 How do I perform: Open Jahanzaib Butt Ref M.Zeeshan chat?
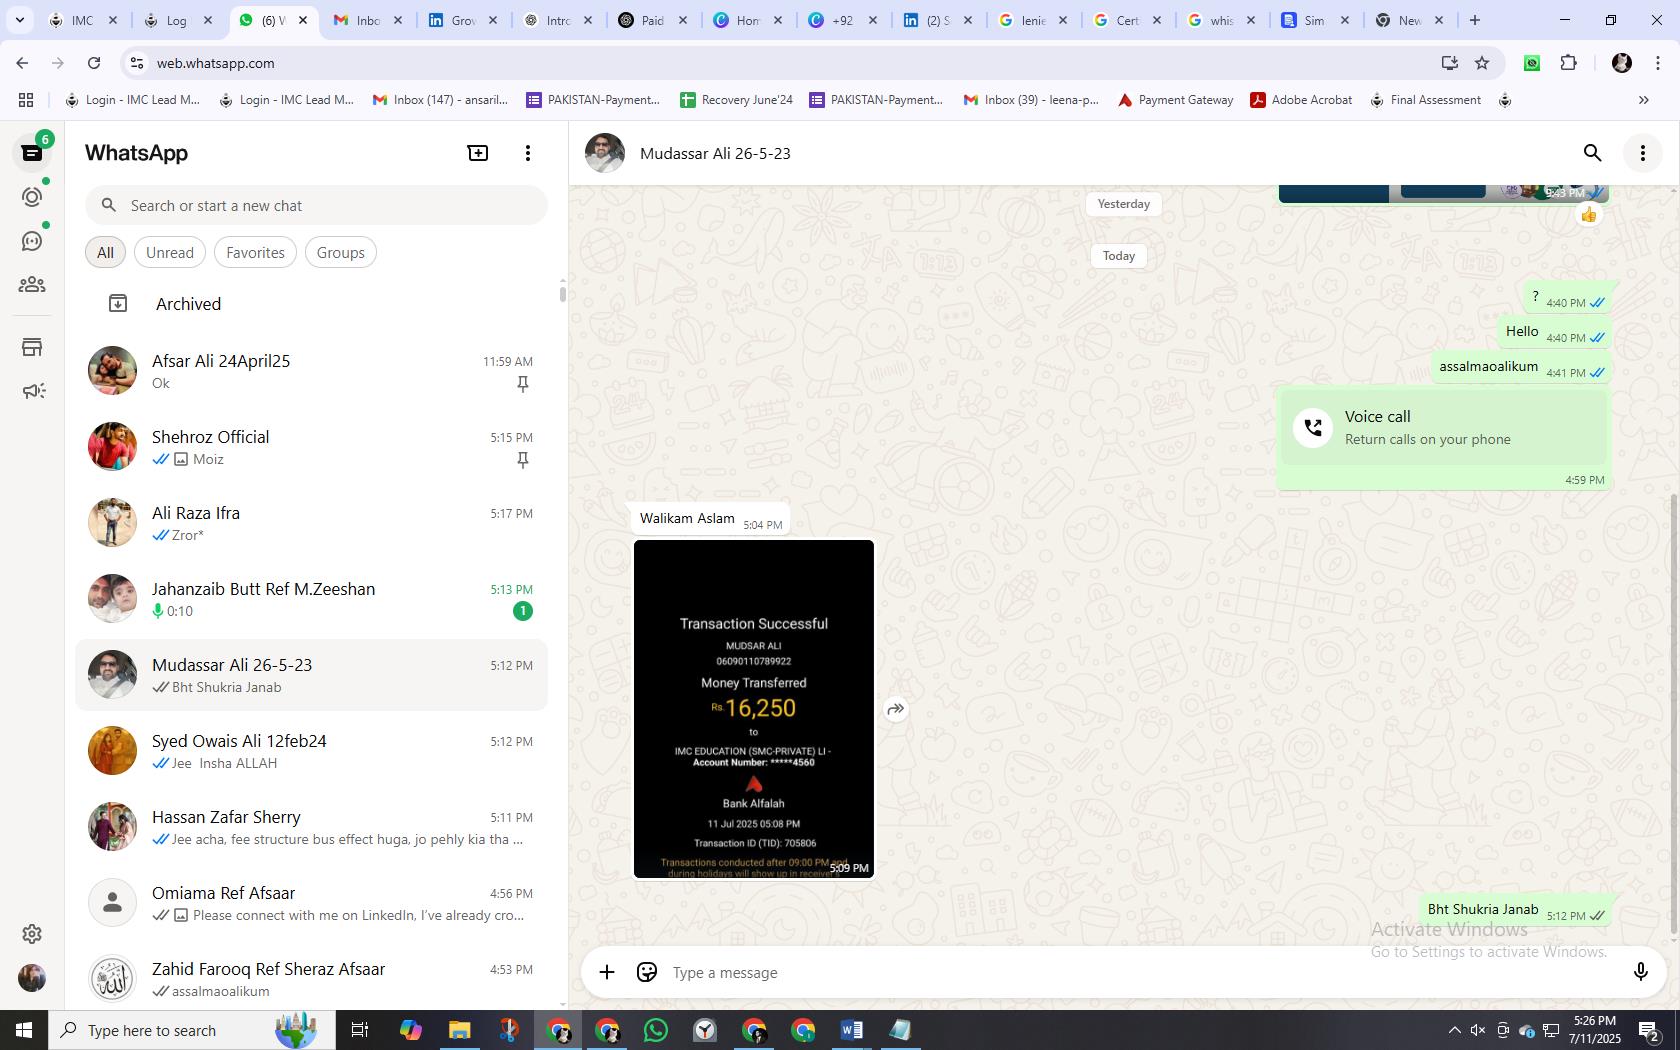pyautogui.click(x=311, y=599)
